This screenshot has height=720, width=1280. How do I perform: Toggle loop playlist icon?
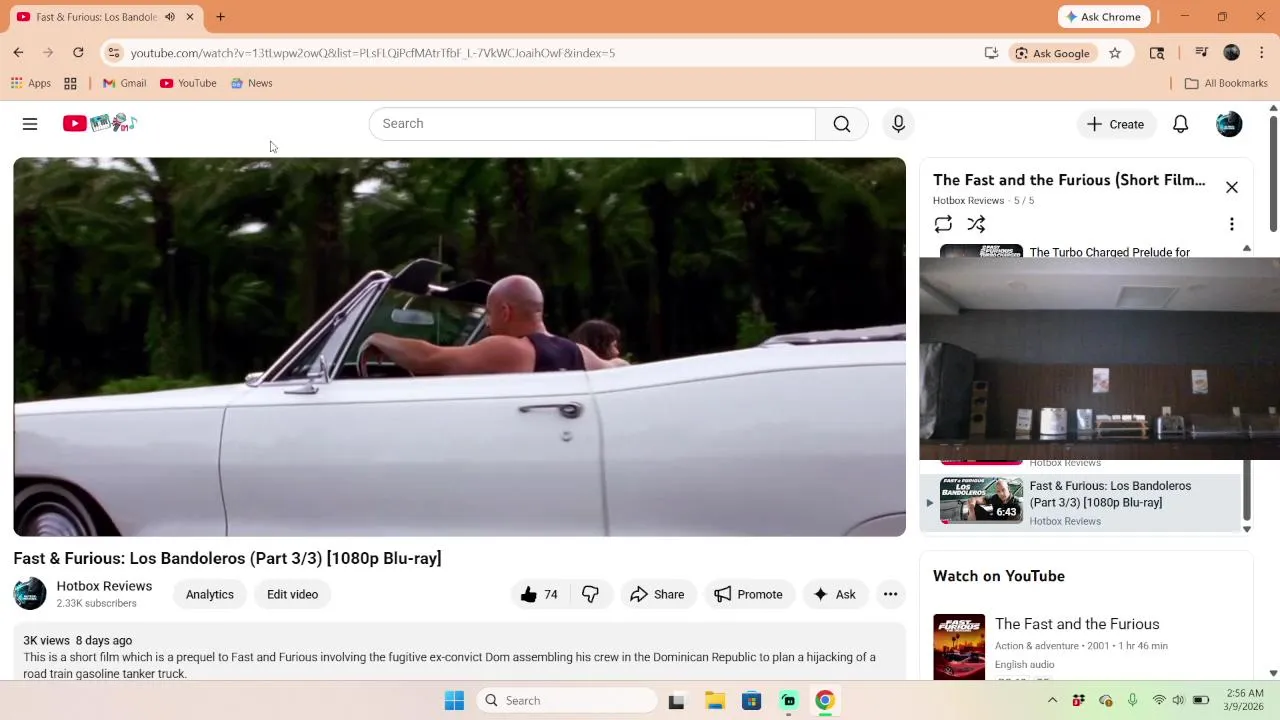pyautogui.click(x=943, y=224)
